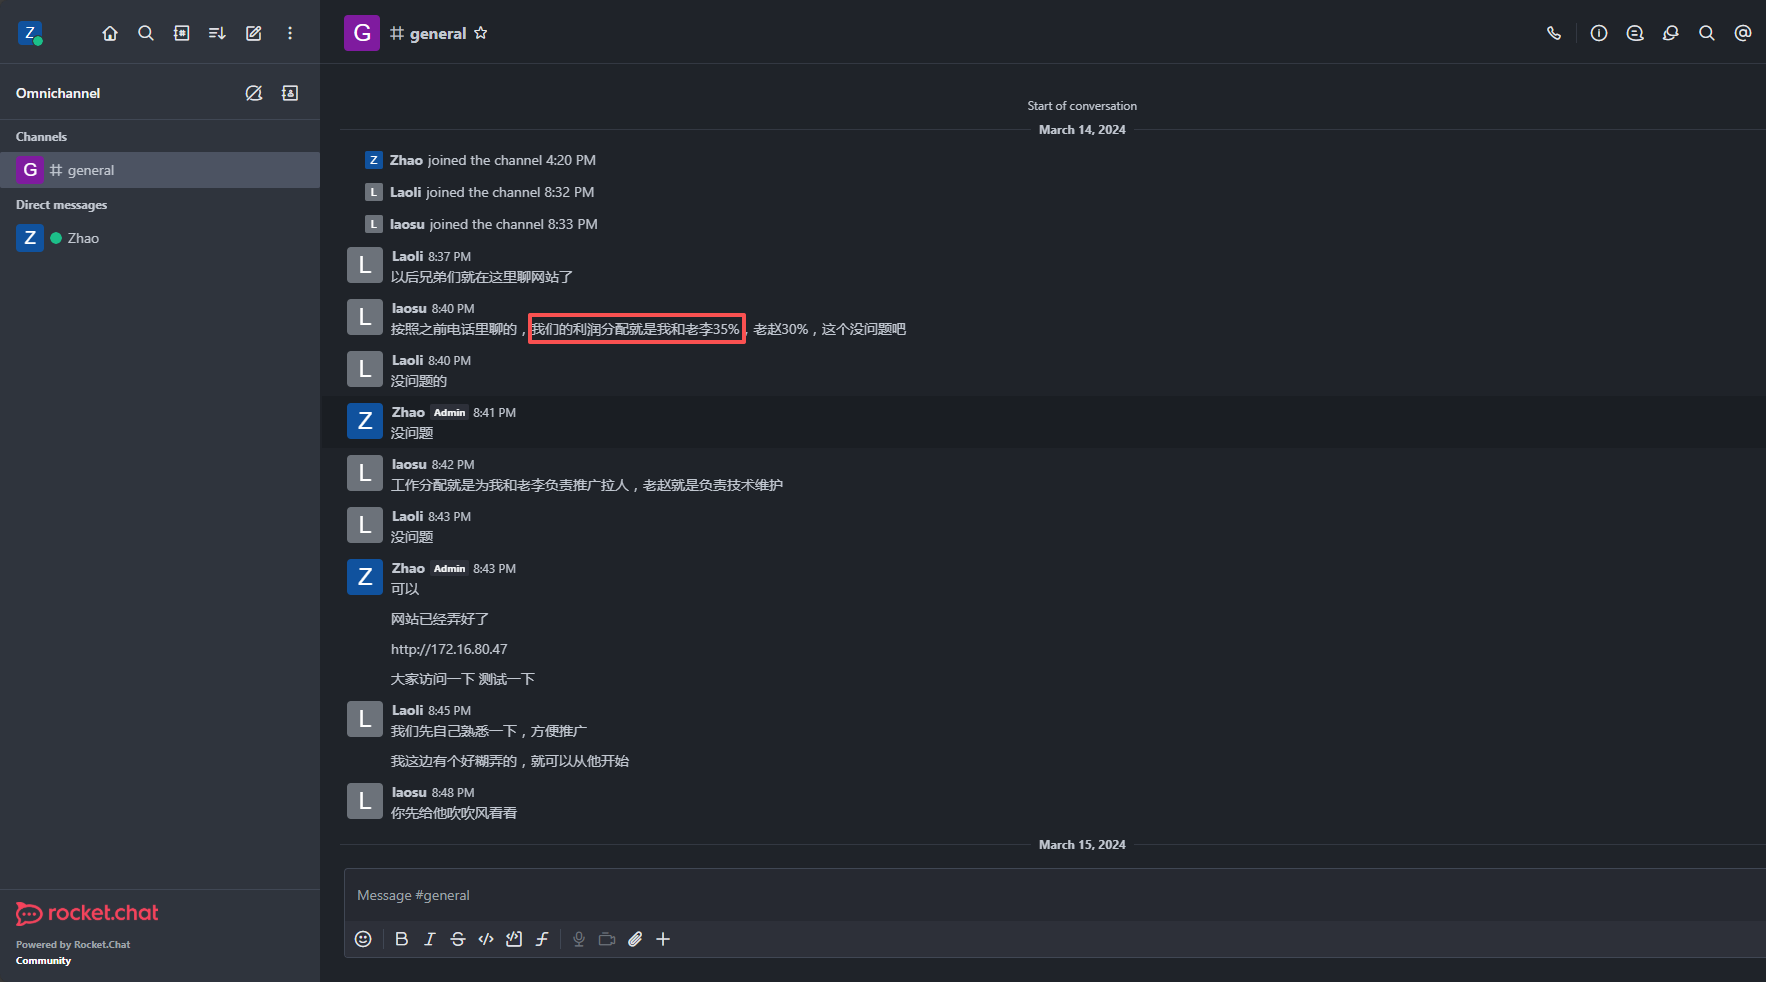Click the Omnichannel section label
The height and width of the screenshot is (982, 1766).
[x=58, y=93]
